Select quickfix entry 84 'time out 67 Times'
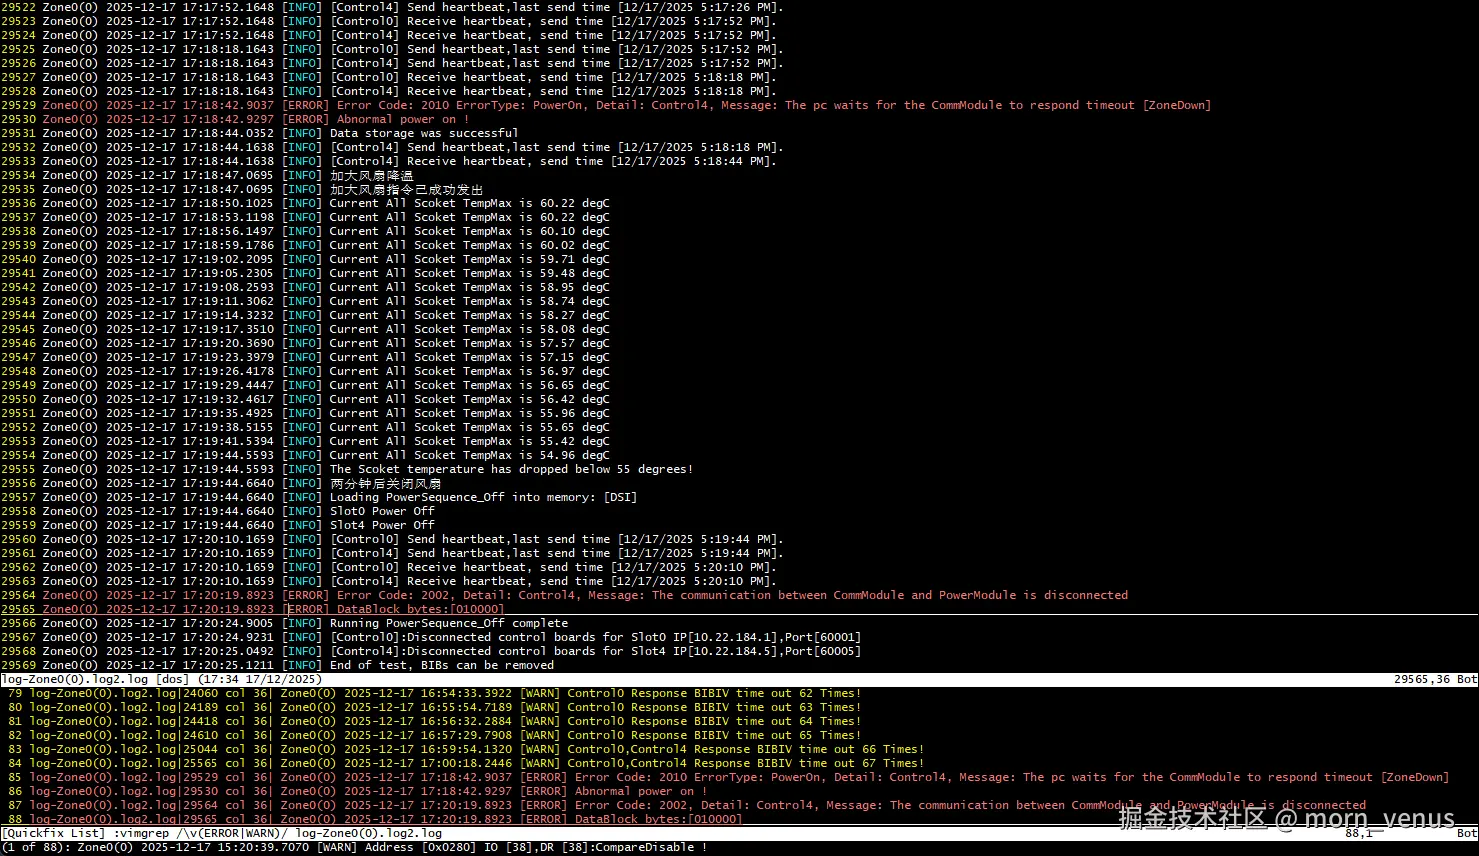This screenshot has width=1479, height=856. point(466,763)
